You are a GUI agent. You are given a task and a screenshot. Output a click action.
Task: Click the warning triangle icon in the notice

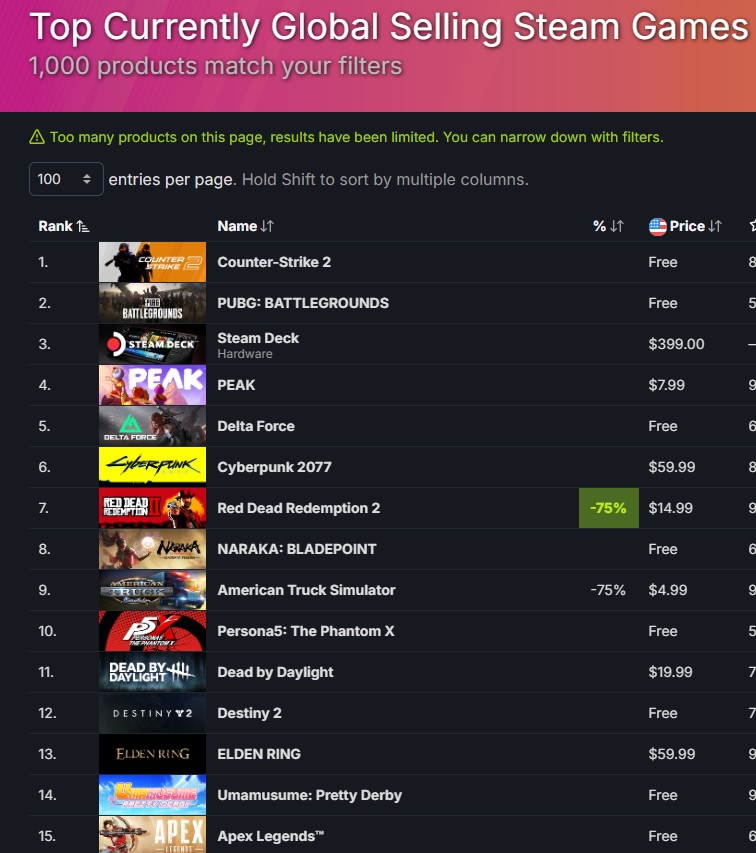(x=36, y=137)
